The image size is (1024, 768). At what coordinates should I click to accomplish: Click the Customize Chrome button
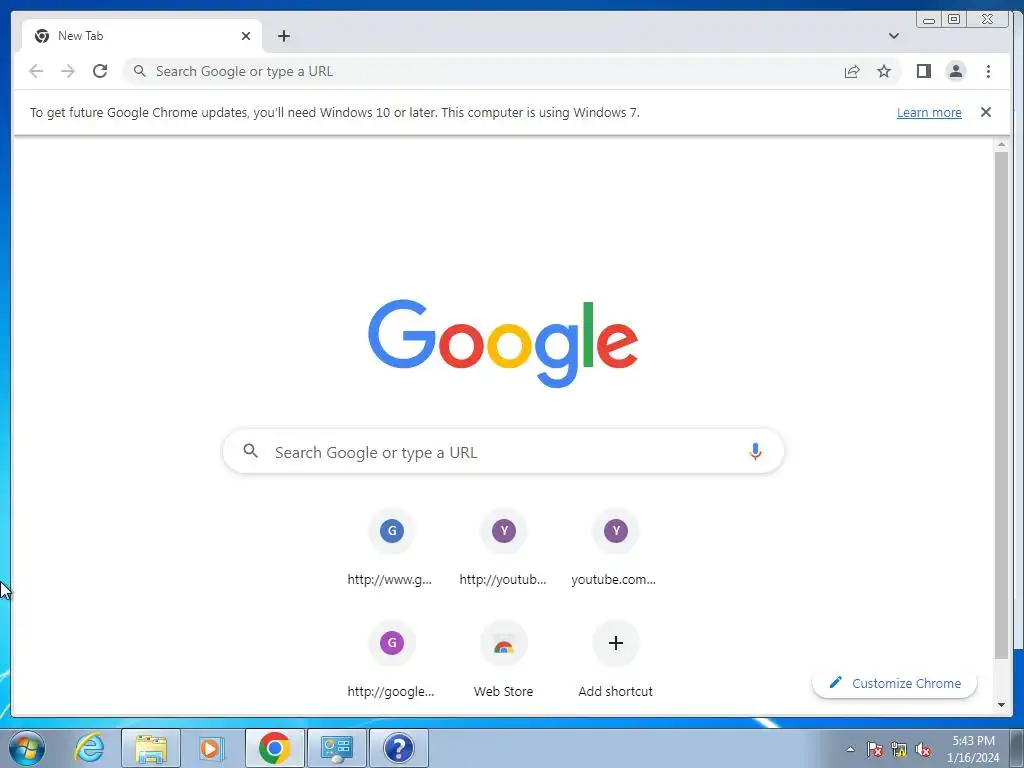coord(894,683)
